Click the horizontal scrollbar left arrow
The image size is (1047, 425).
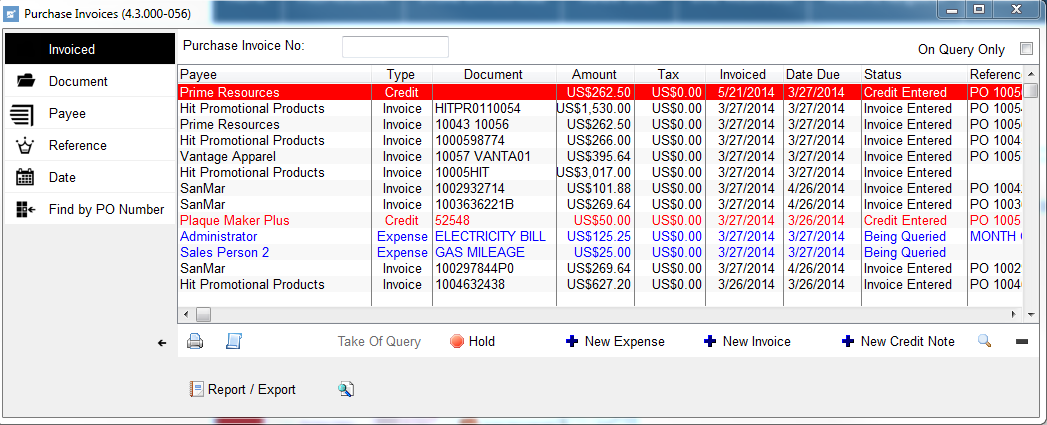tap(186, 314)
